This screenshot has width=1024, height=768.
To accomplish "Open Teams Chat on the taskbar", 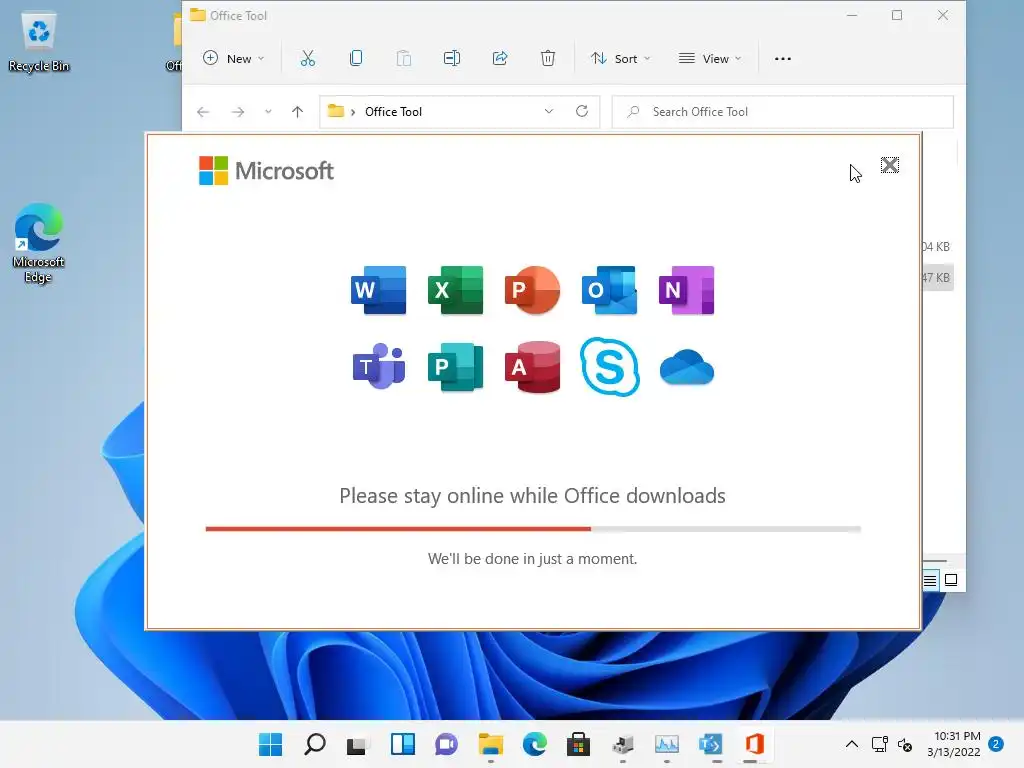I will (x=446, y=744).
